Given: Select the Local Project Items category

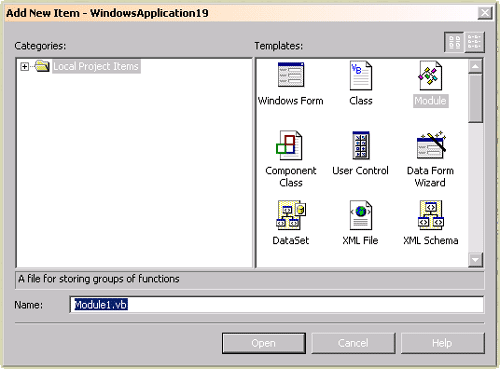Looking at the screenshot, I should [x=96, y=66].
